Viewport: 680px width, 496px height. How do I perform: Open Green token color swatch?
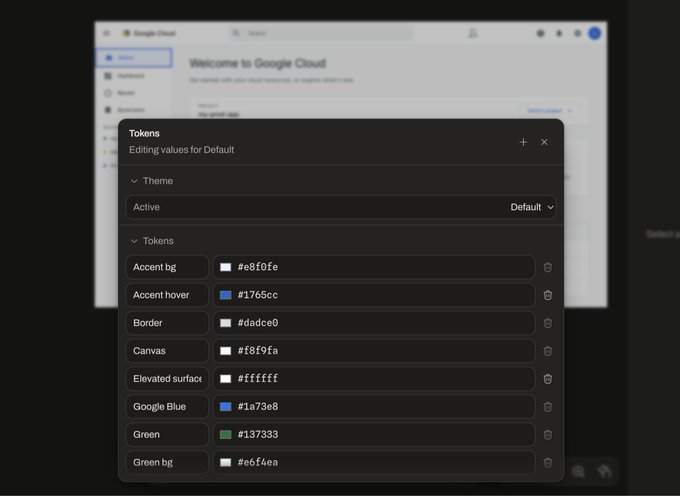(x=226, y=434)
